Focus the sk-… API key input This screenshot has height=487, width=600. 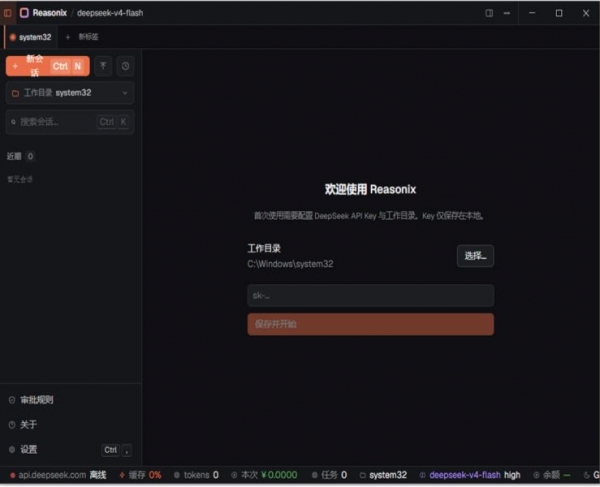pos(370,295)
